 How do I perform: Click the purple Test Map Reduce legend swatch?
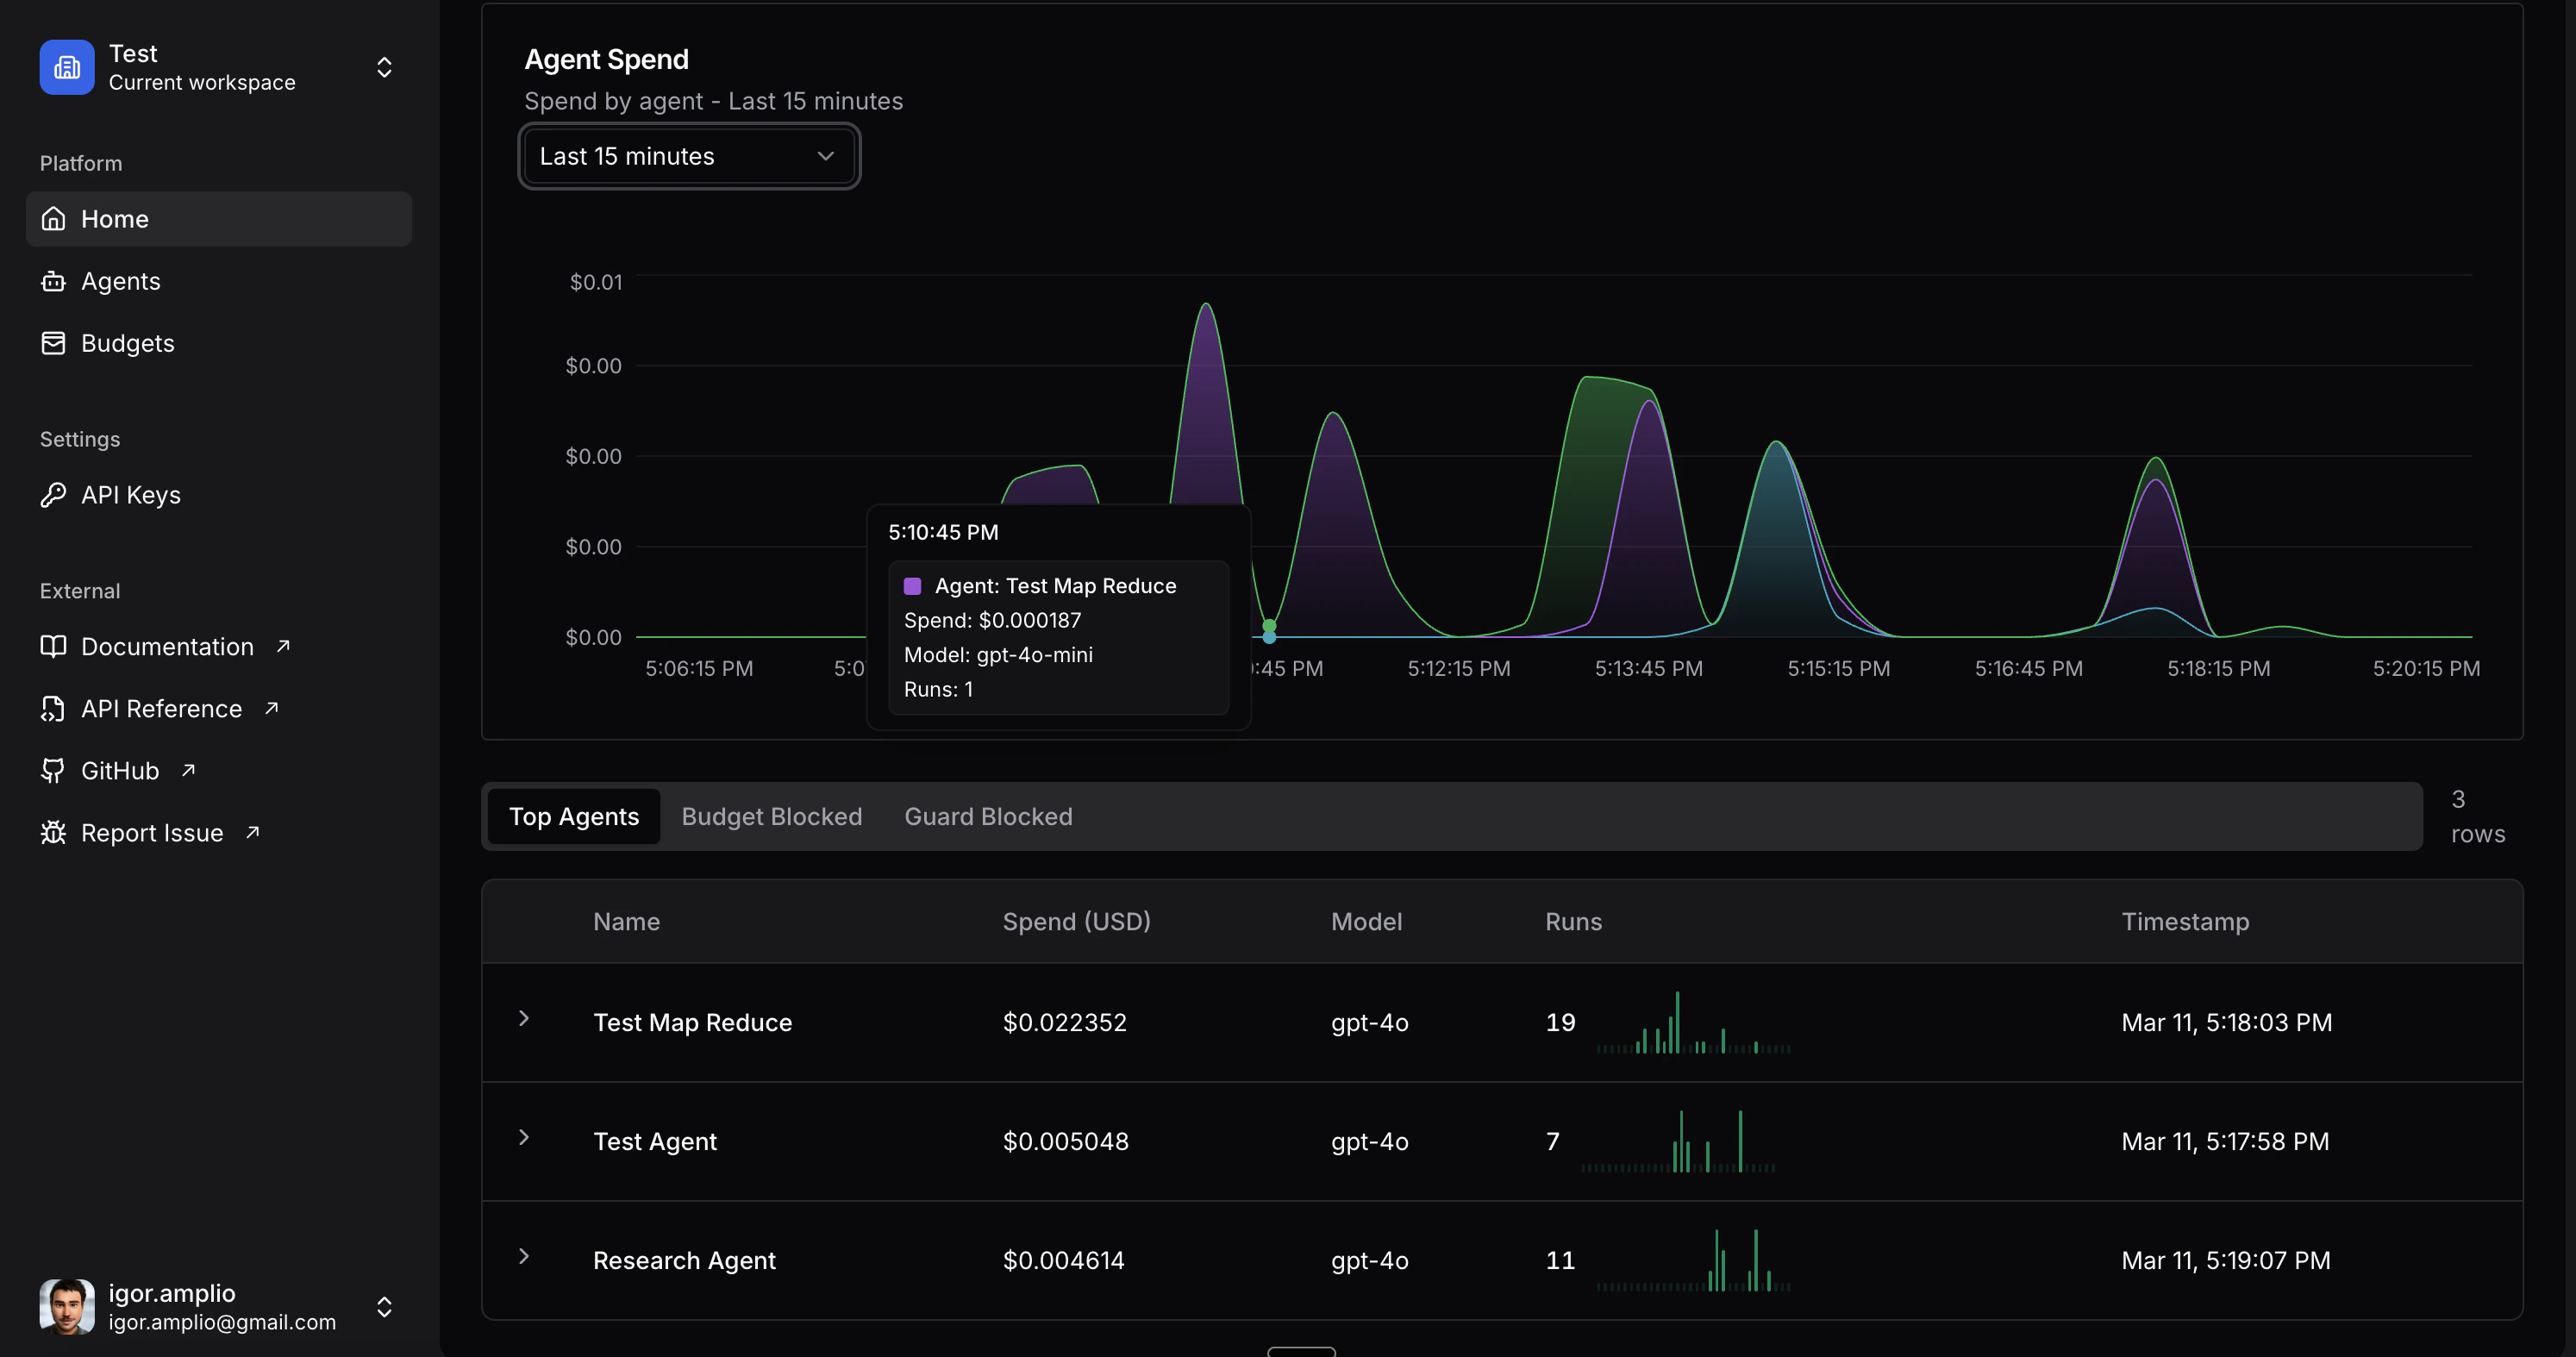coord(912,586)
